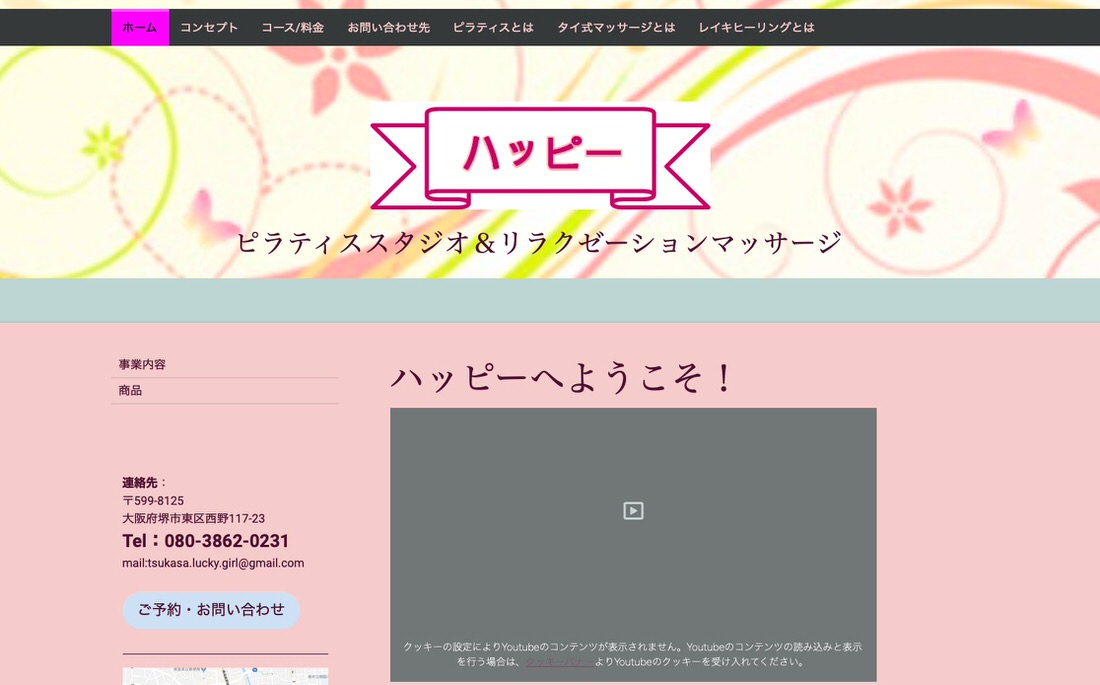Open the ホーム tab in navigation
Screen dimensions: 1100x685
click(139, 28)
